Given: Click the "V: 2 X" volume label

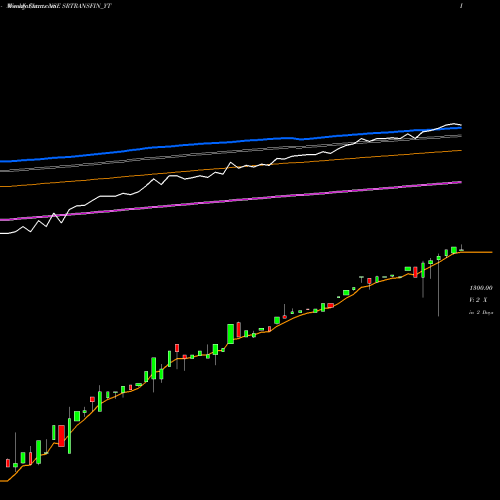Looking at the screenshot, I should (478, 300).
